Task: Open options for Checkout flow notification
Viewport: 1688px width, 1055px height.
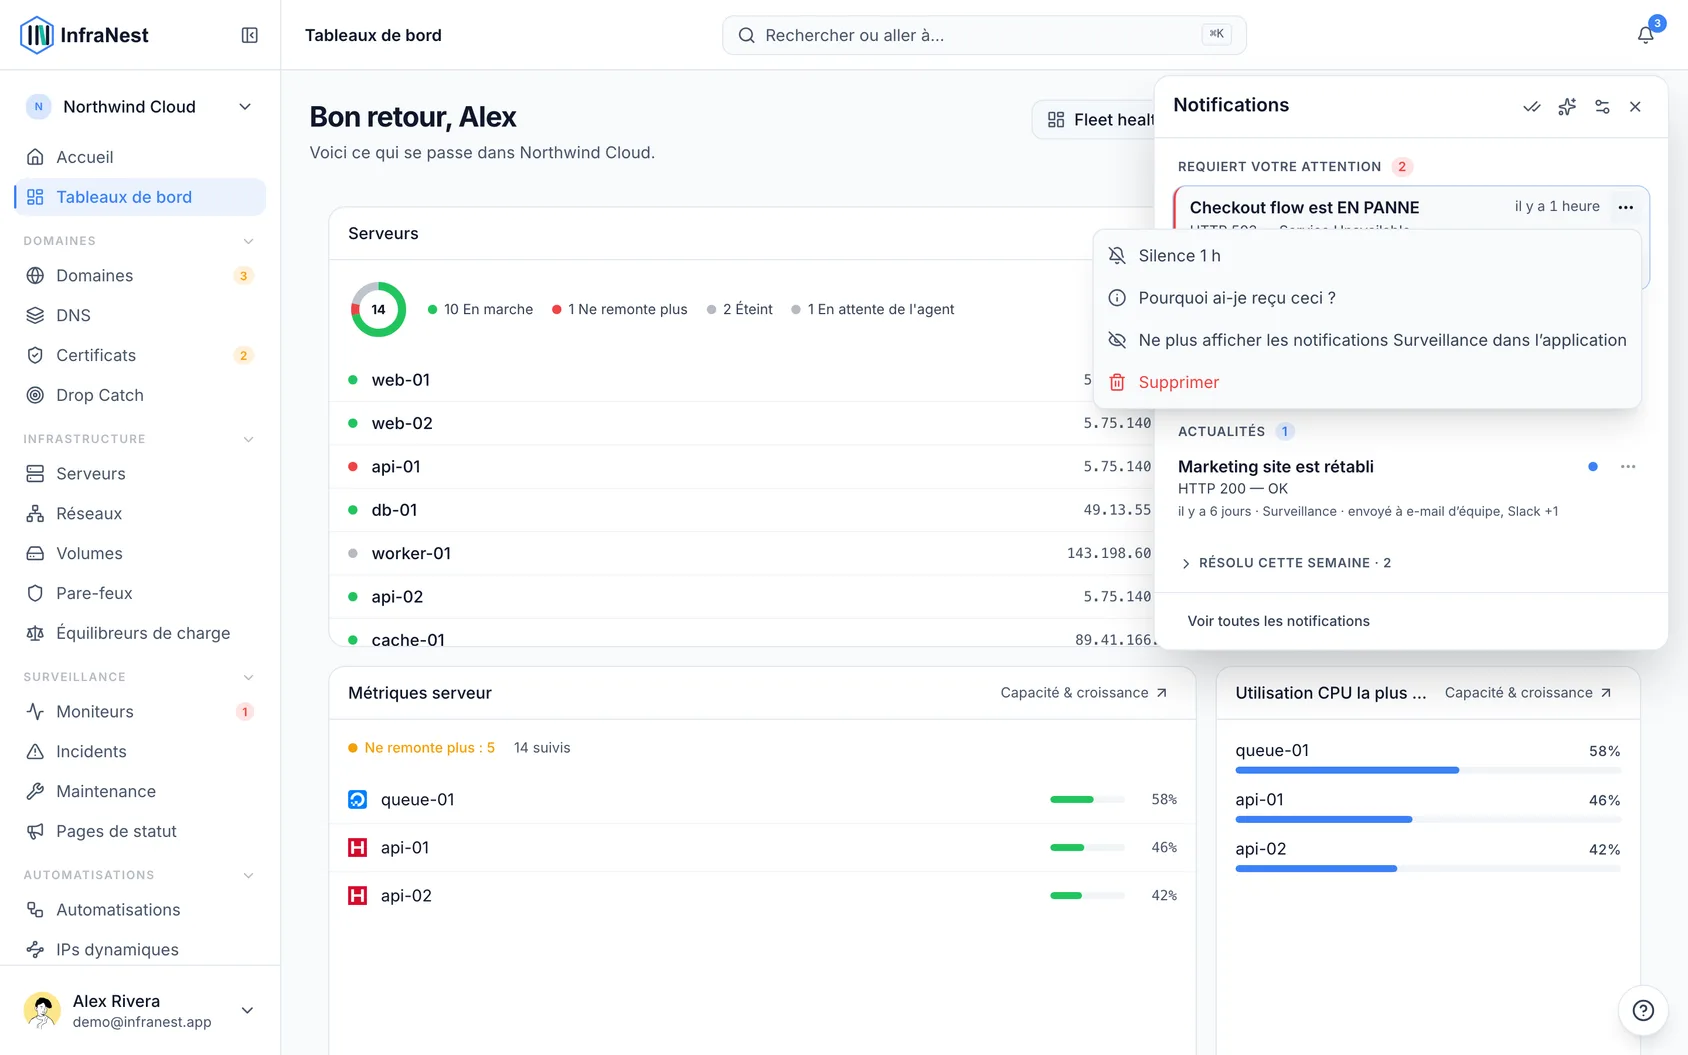Action: coord(1625,207)
